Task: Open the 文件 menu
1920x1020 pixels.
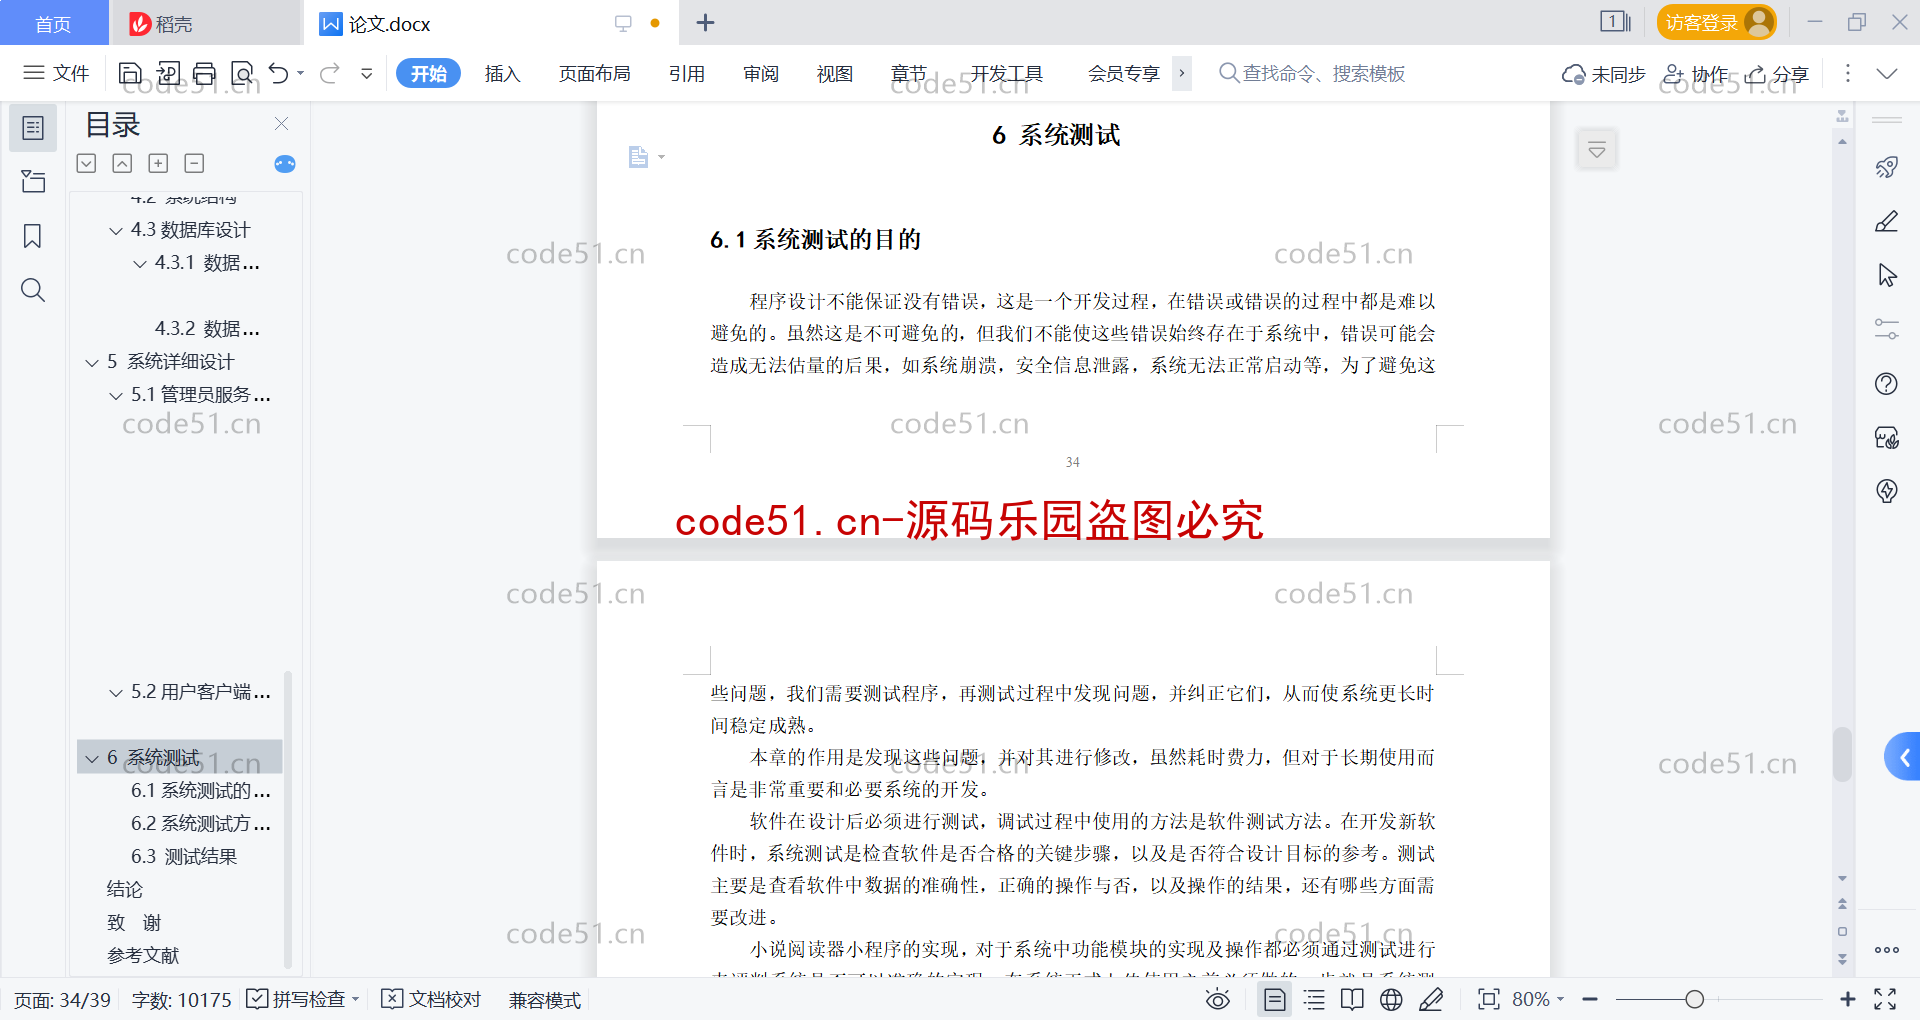Action: click(57, 73)
